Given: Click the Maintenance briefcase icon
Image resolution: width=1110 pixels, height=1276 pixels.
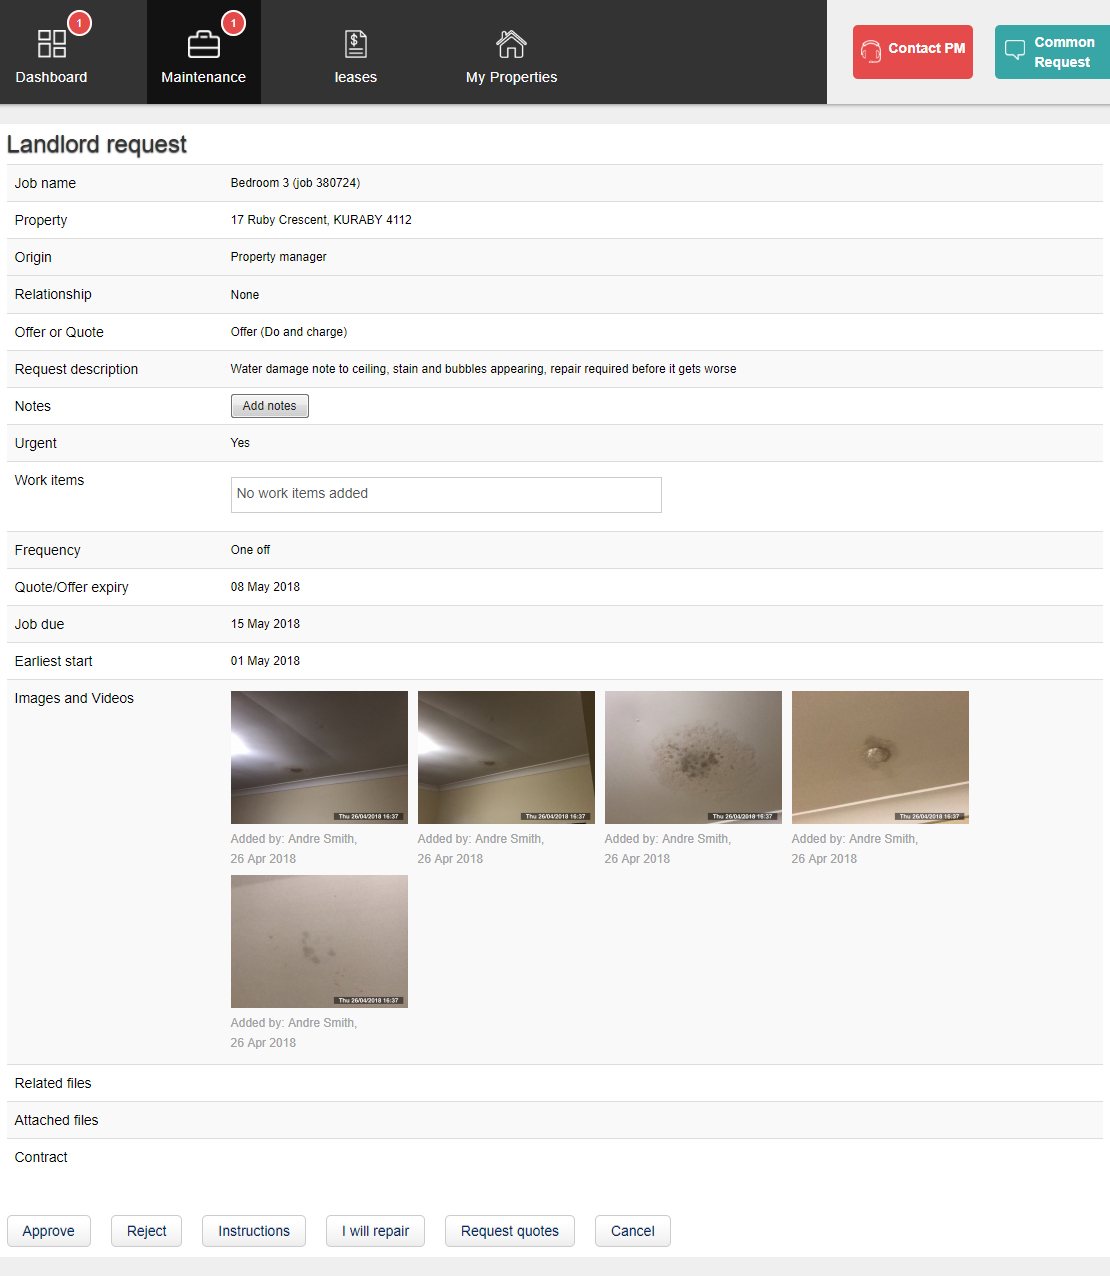Looking at the screenshot, I should (x=204, y=44).
